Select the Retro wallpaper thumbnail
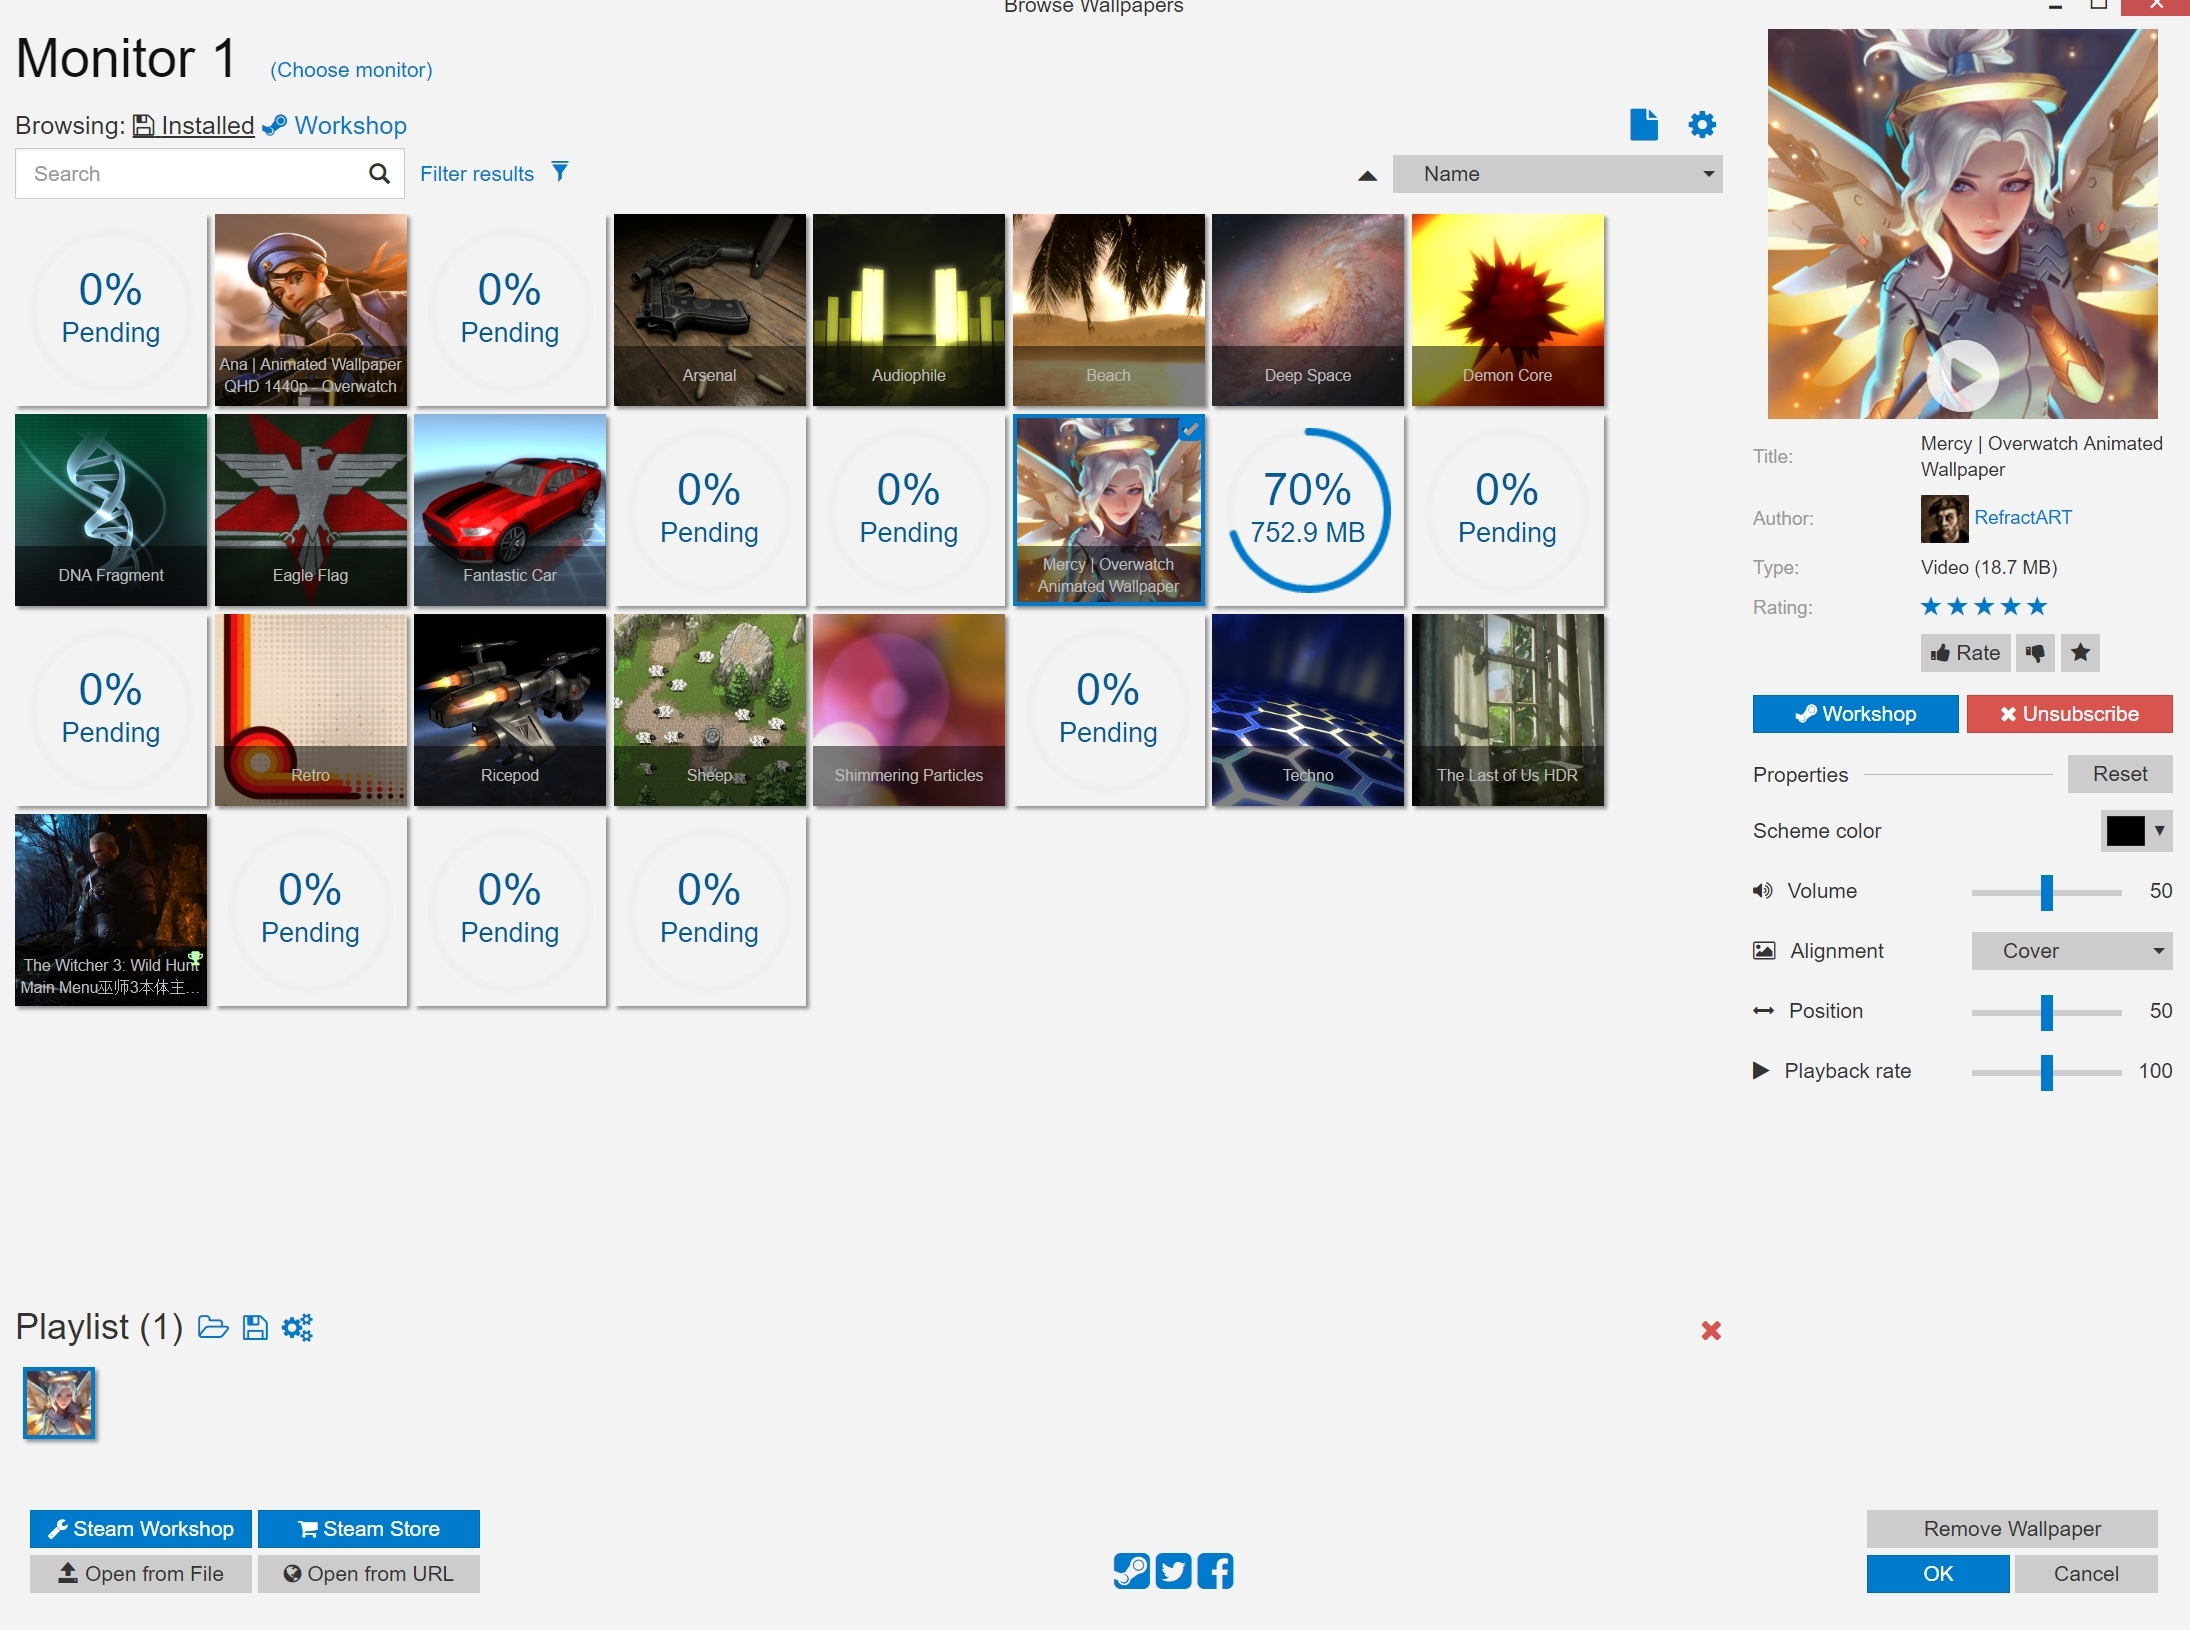The image size is (2190, 1630). click(310, 710)
